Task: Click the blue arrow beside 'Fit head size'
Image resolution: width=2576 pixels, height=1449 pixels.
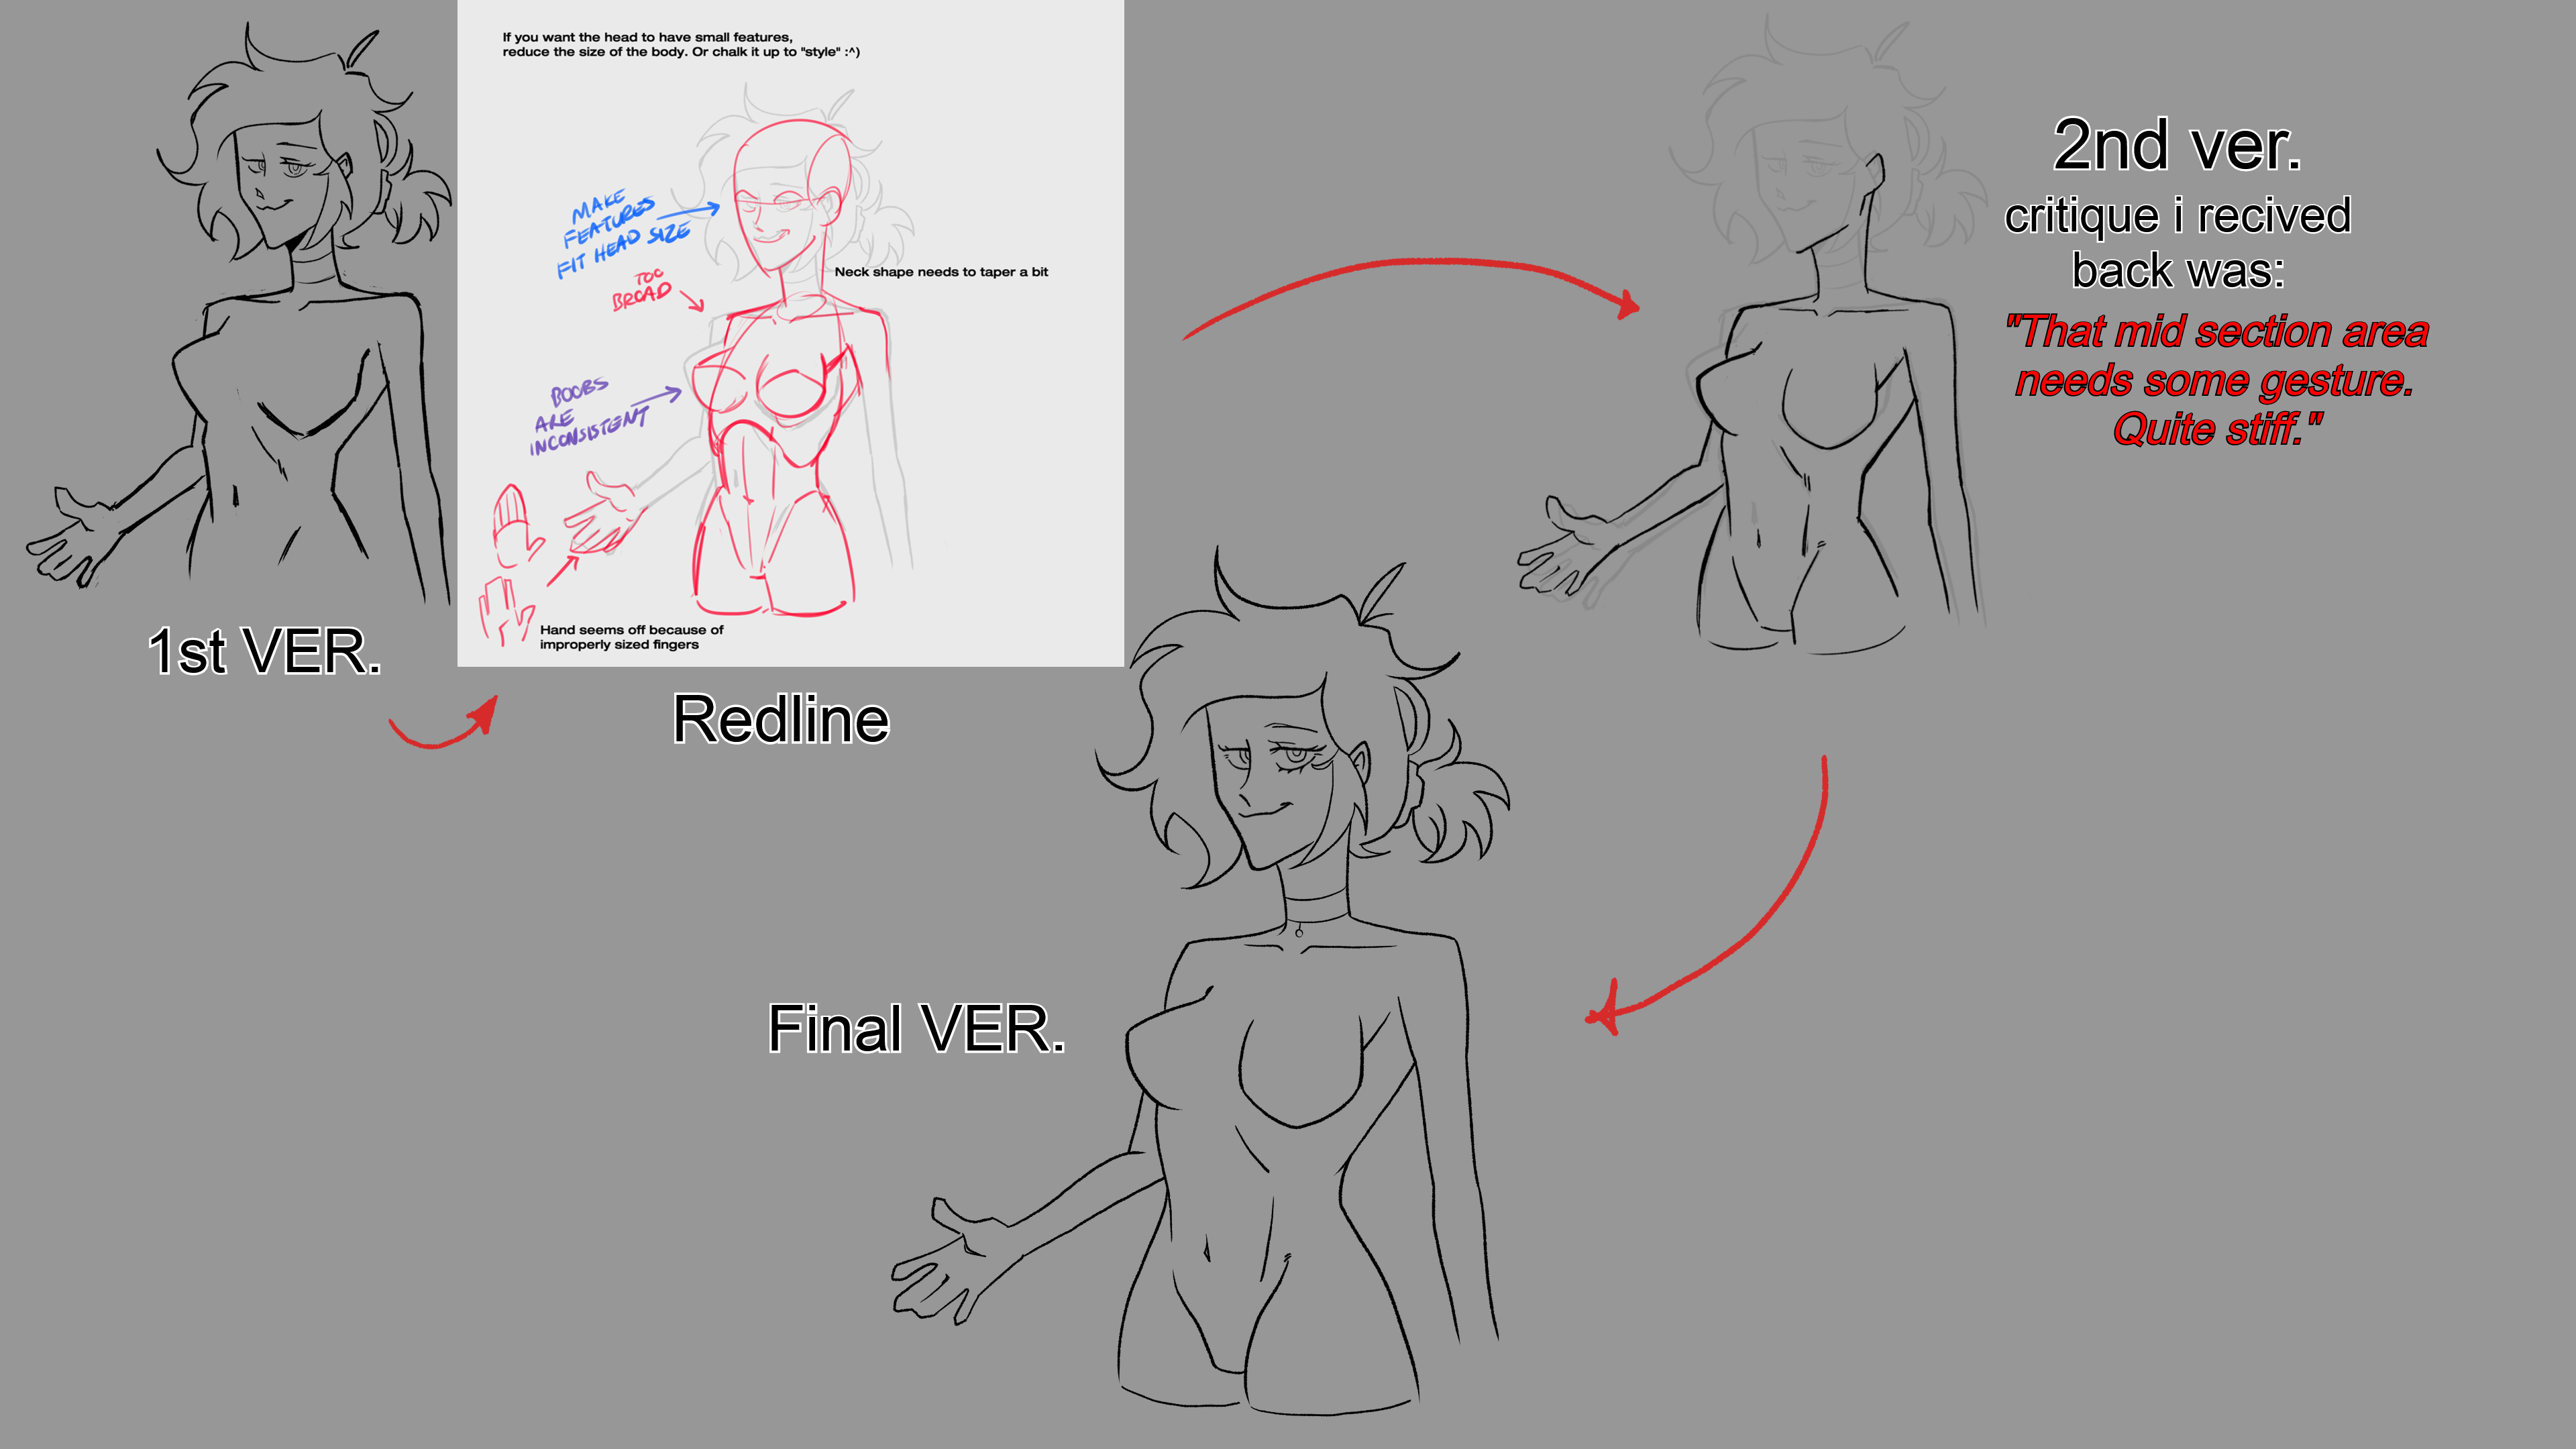Action: [688, 213]
